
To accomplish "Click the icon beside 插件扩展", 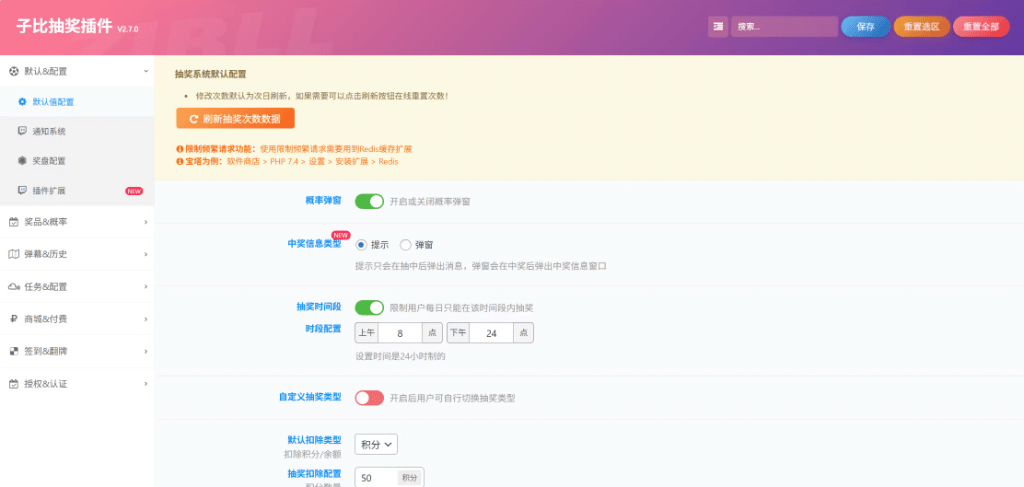I will [22, 191].
